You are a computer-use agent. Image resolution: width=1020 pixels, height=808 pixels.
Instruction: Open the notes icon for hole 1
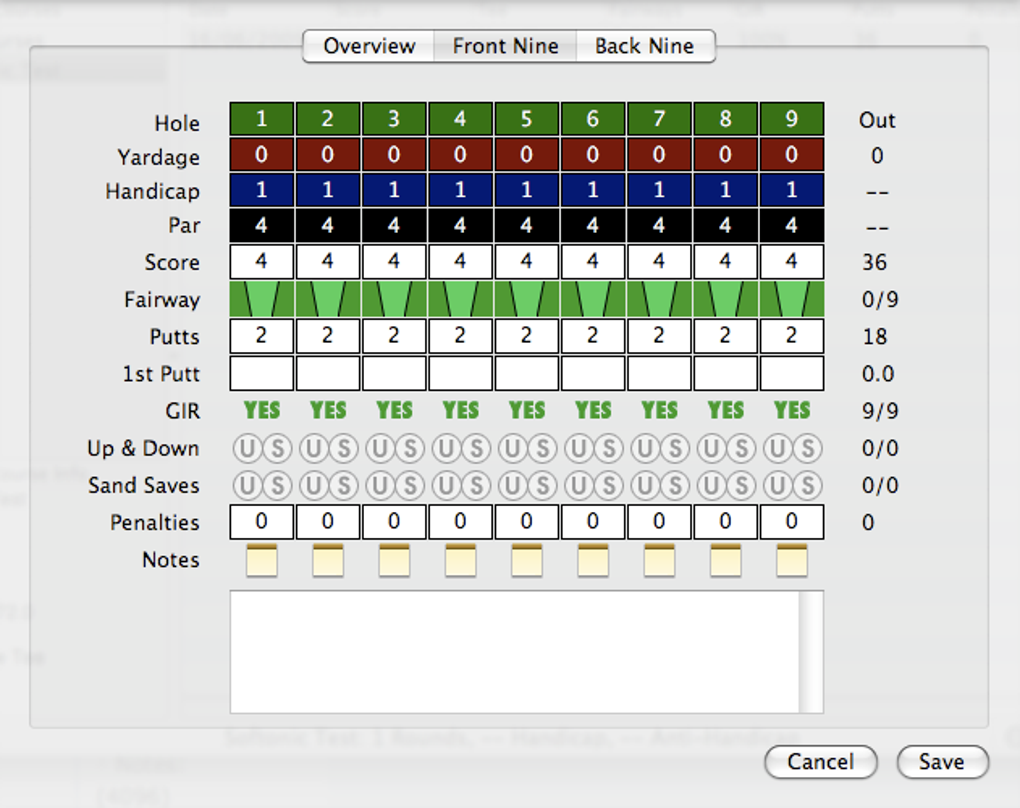[262, 560]
